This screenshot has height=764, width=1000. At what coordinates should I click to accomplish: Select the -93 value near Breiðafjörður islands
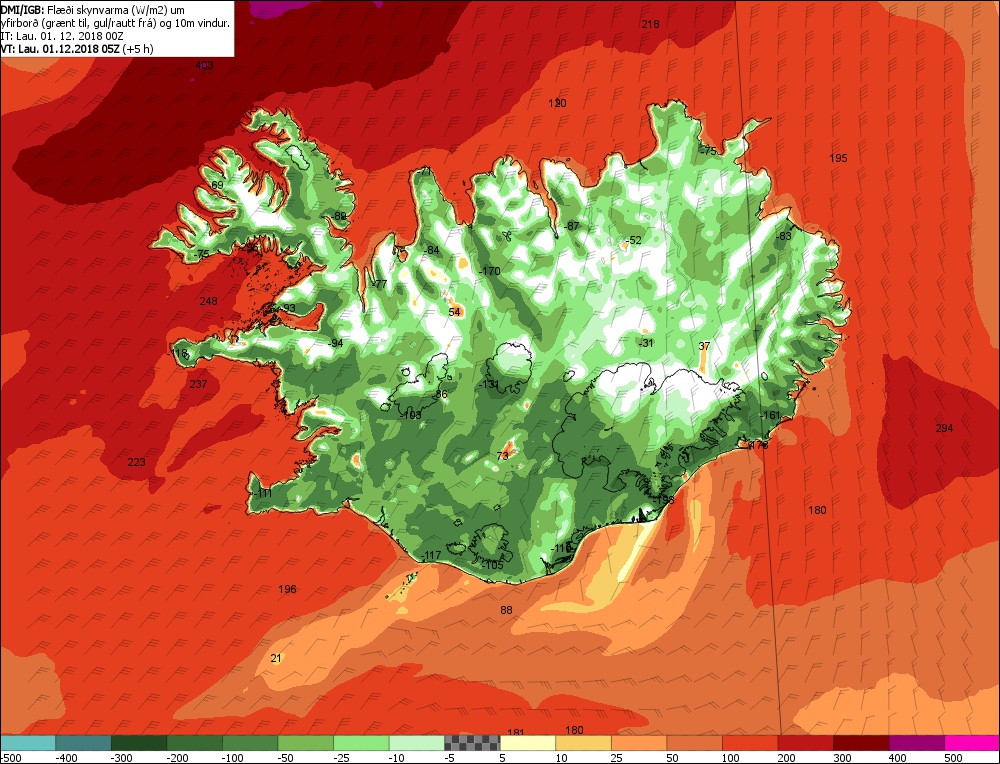288,309
